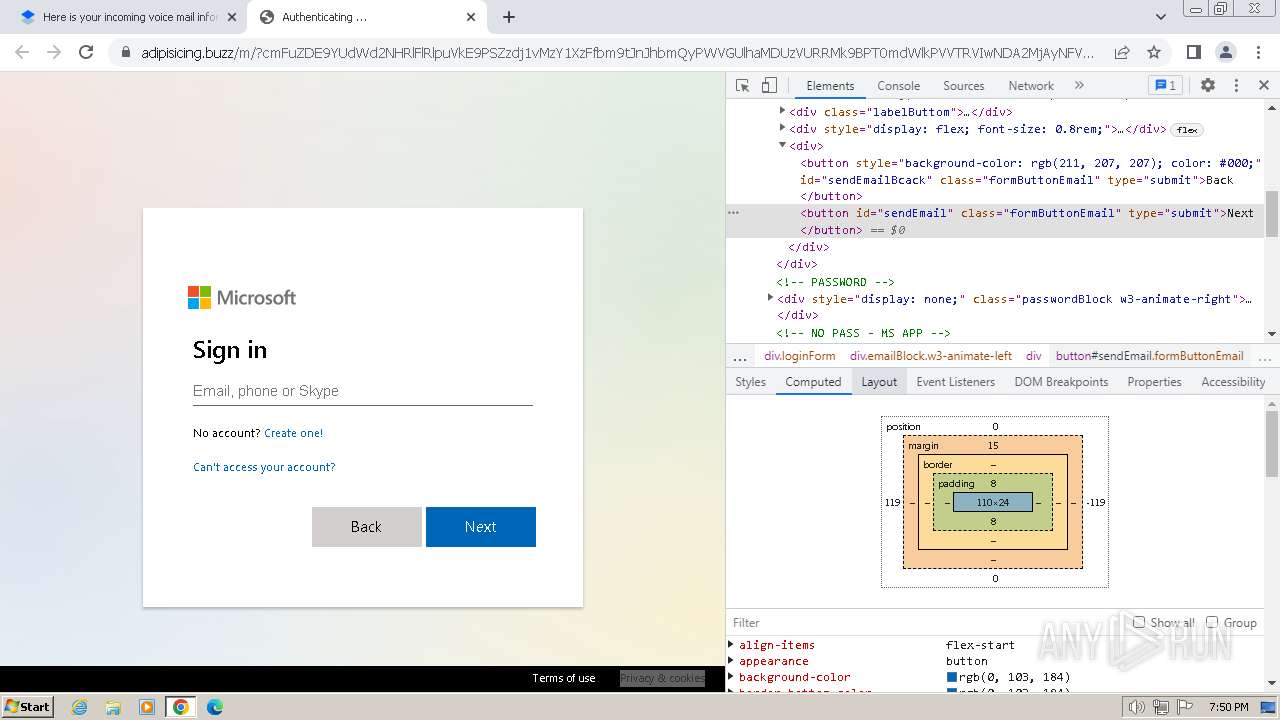This screenshot has height=720, width=1280.
Task: Click the browser back arrow
Action: tap(22, 52)
